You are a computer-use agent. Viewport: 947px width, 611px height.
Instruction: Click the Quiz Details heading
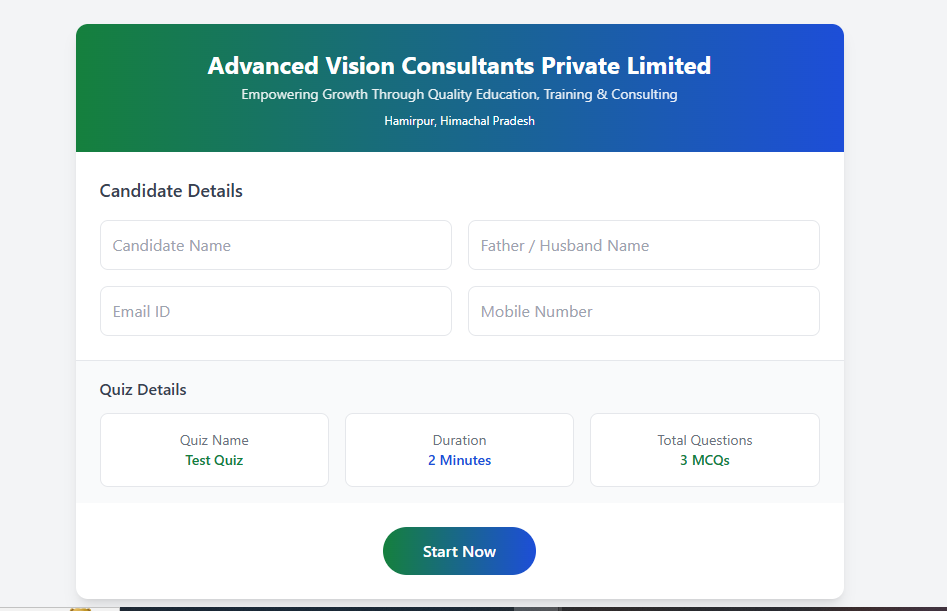click(143, 390)
